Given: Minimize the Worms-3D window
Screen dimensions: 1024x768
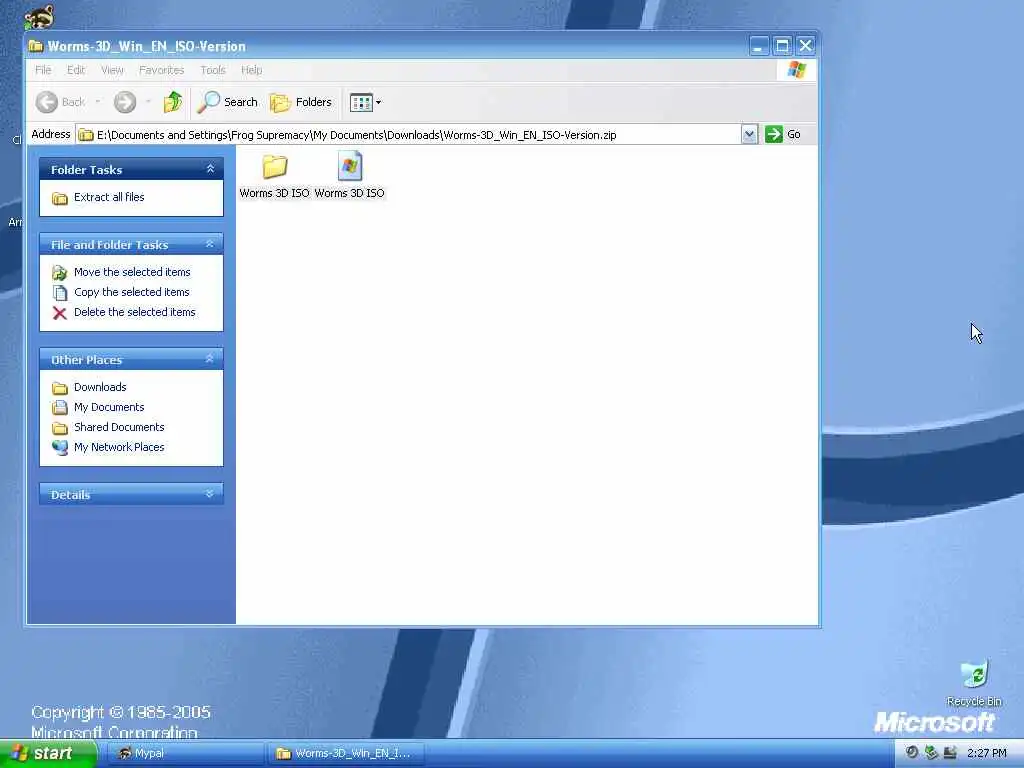Looking at the screenshot, I should pos(759,46).
